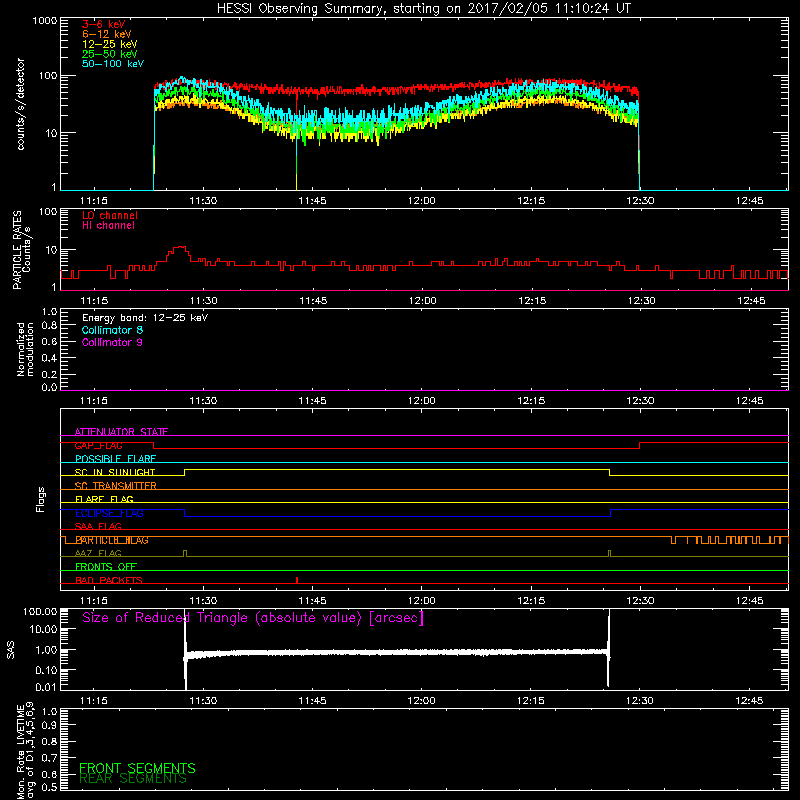Click the 'Energy band: 12-25 keV' text
The height and width of the screenshot is (800, 800).
click(145, 318)
